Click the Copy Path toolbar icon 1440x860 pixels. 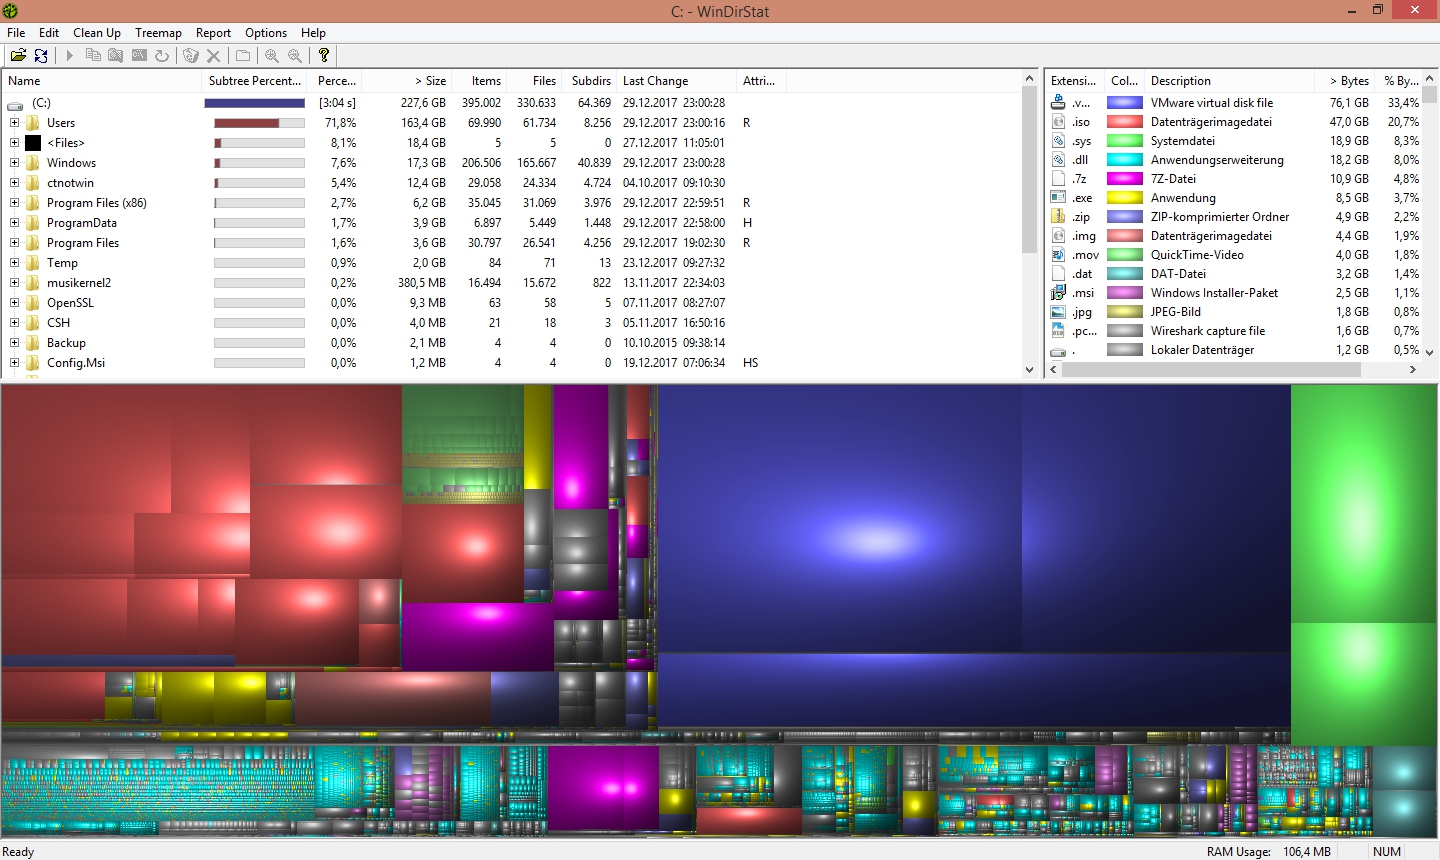[x=93, y=56]
